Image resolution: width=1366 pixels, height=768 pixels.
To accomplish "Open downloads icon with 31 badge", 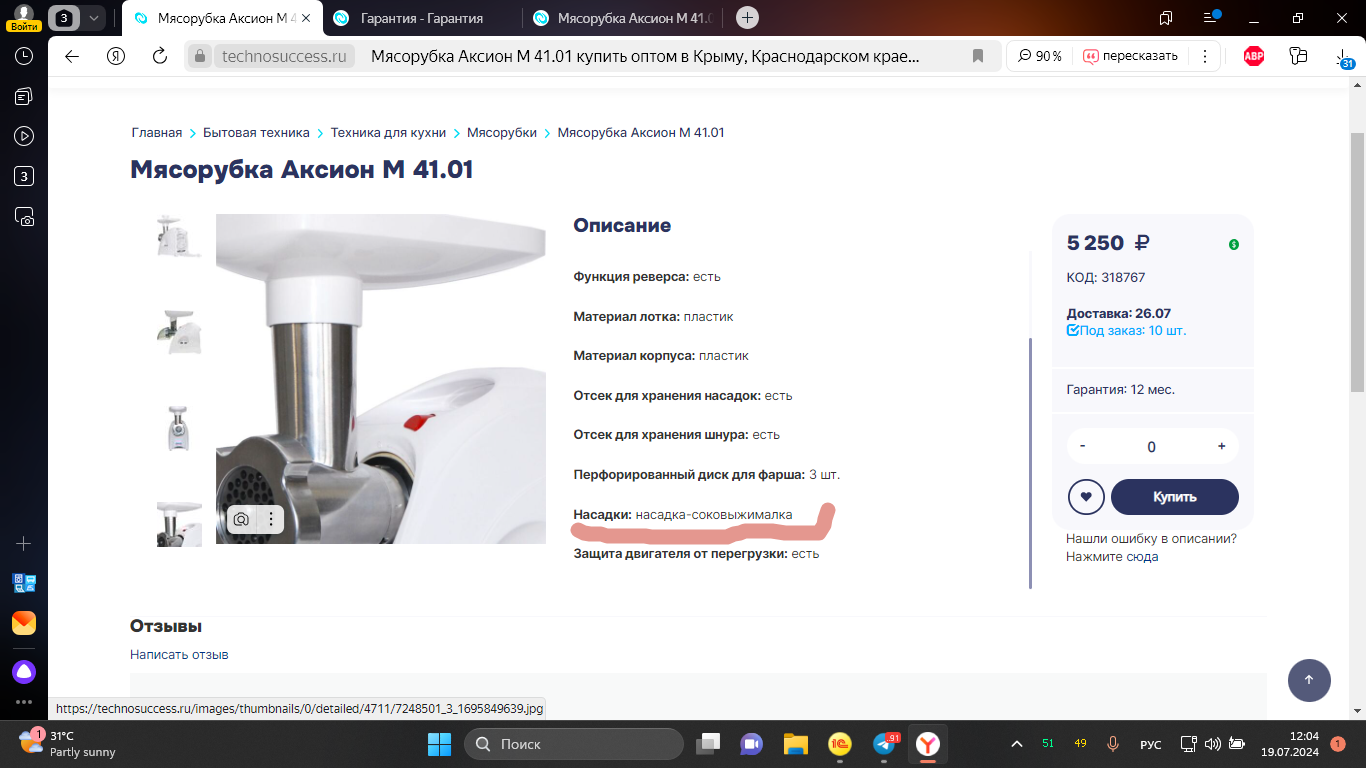I will coord(1343,57).
